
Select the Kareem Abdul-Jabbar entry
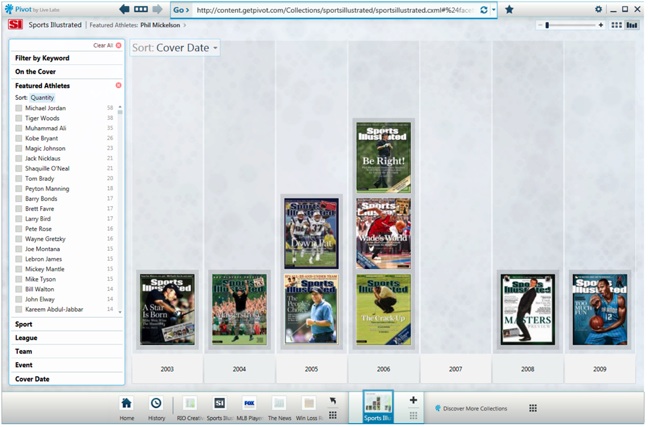click(x=54, y=310)
